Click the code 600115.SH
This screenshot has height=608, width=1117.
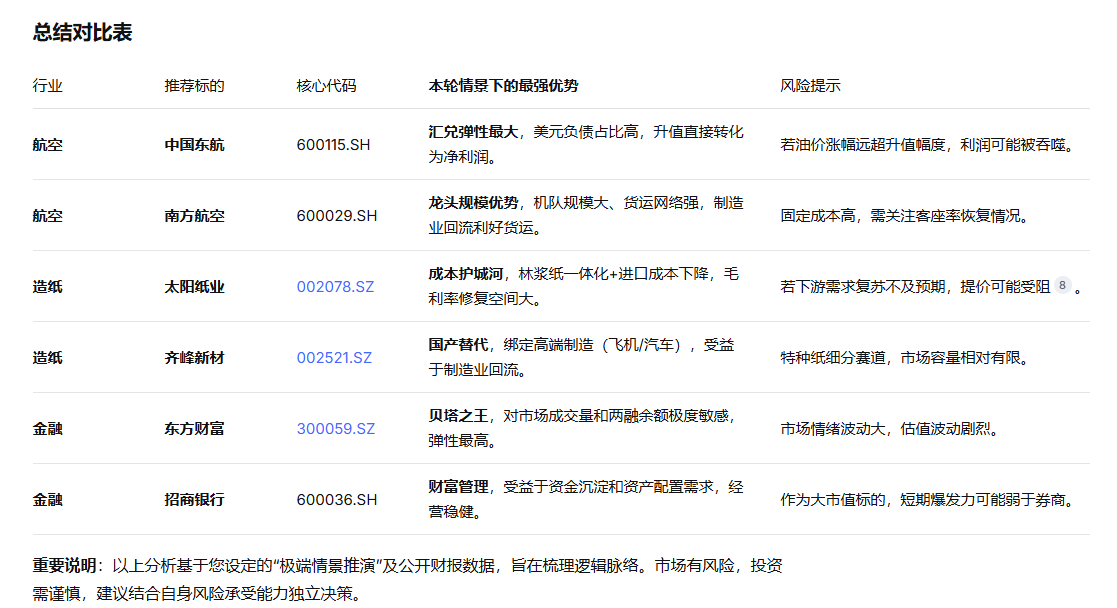click(x=333, y=145)
